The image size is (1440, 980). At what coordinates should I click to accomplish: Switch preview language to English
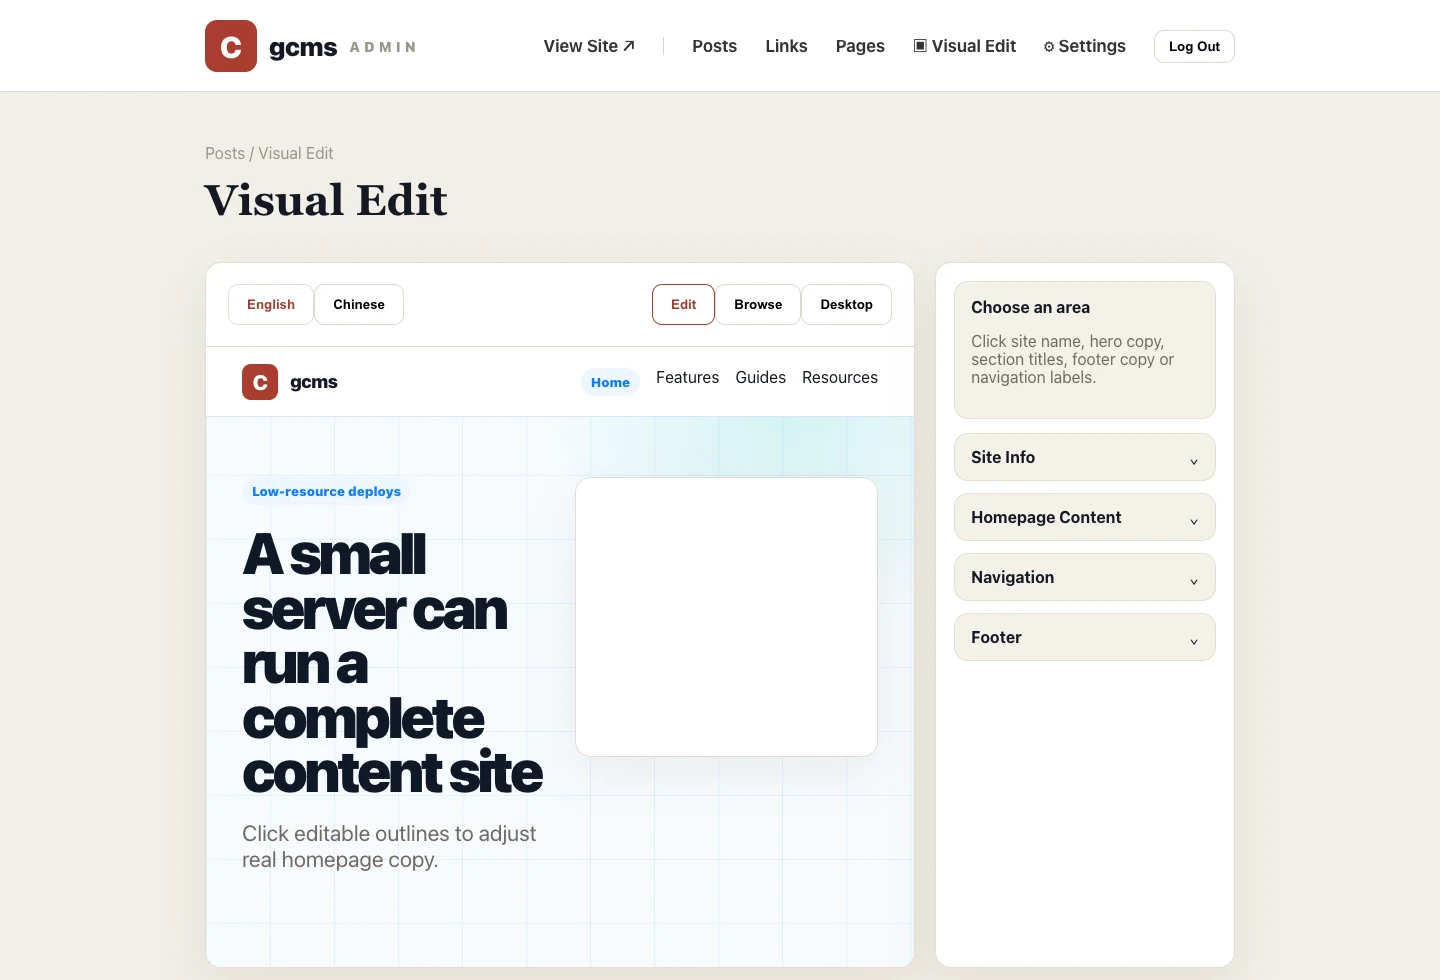click(271, 305)
